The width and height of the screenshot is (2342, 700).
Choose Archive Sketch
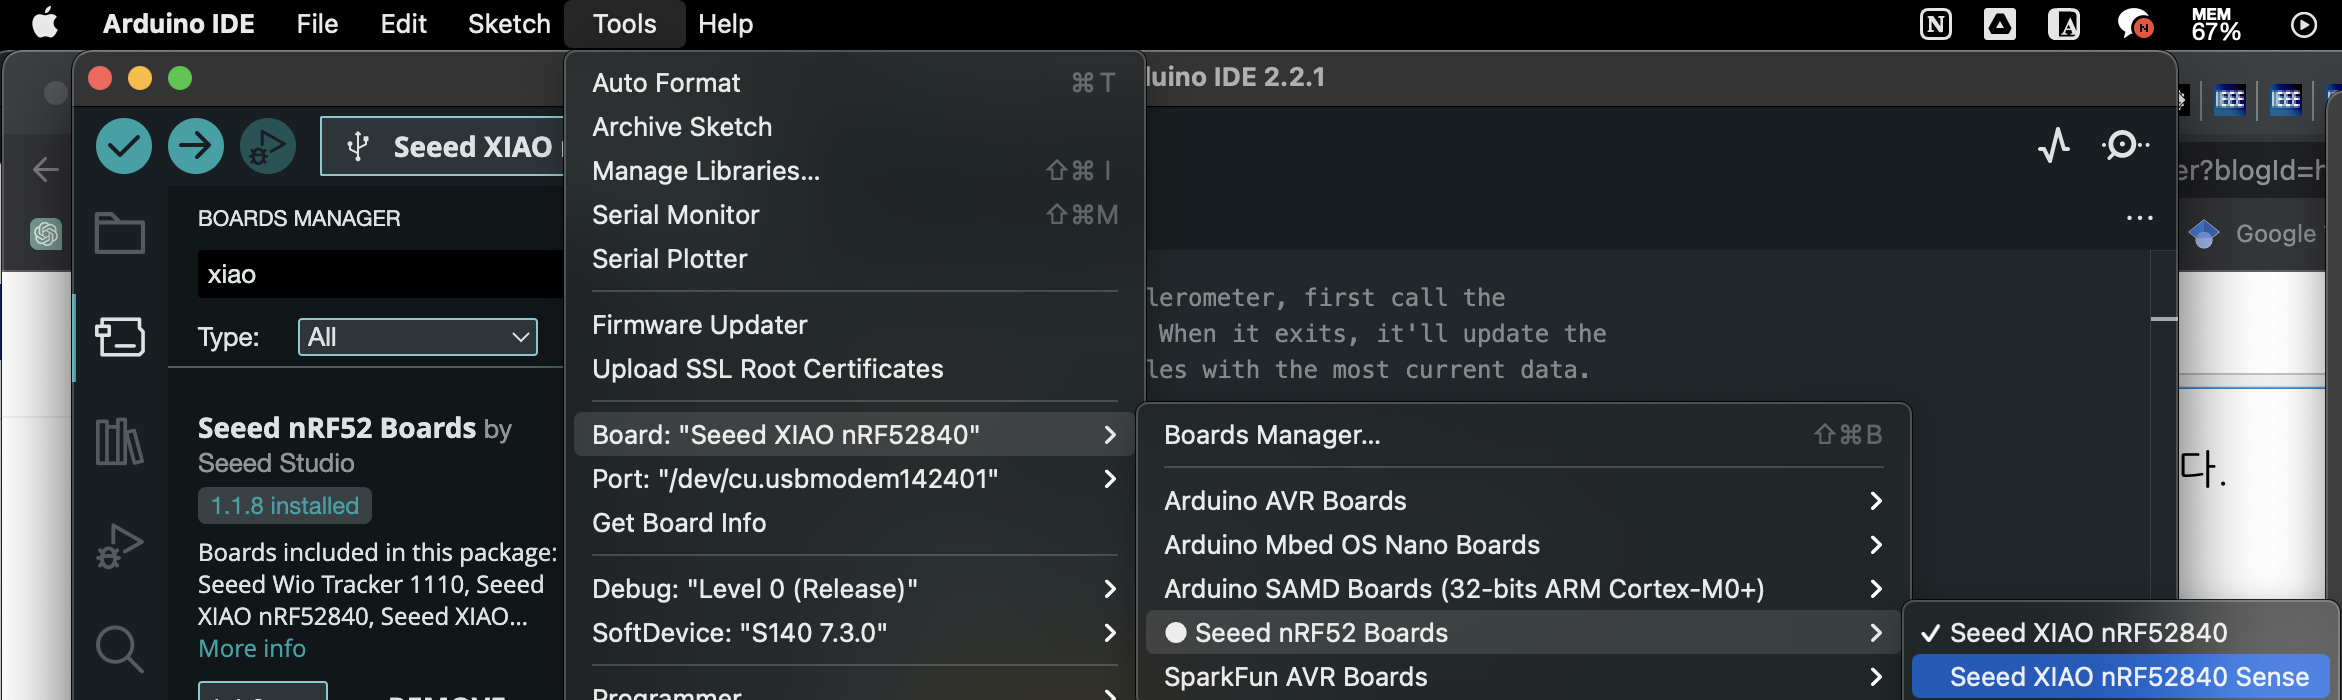854,127
